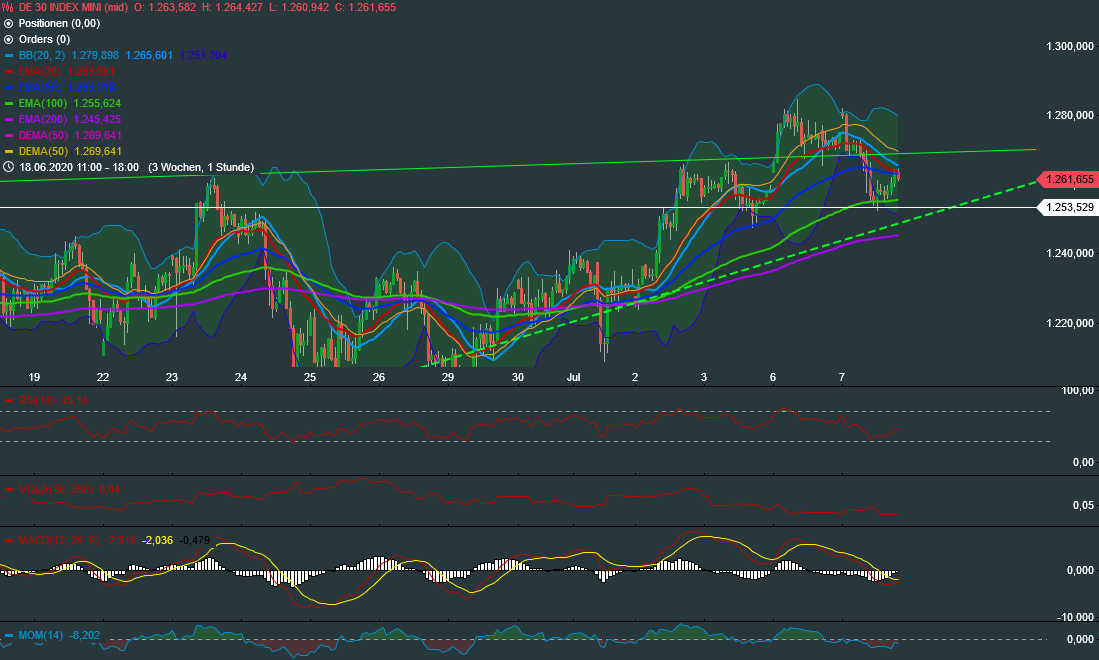The height and width of the screenshot is (660, 1099).
Task: Click the EMA(200) value 1.245,425
Action: pyautogui.click(x=97, y=119)
